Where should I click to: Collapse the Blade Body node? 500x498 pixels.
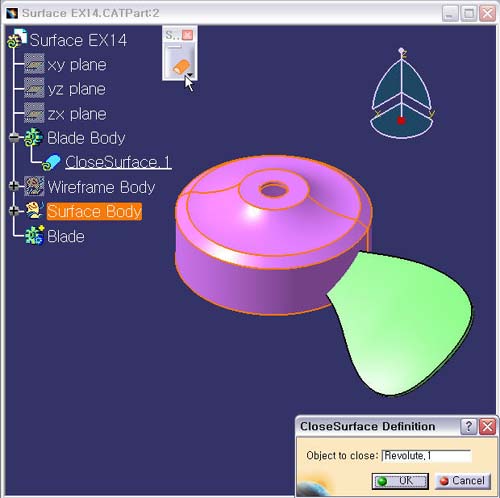click(x=14, y=137)
